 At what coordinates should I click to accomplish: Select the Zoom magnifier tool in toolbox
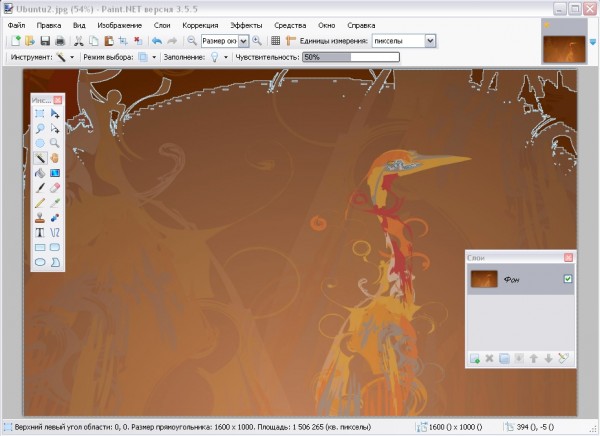point(55,143)
